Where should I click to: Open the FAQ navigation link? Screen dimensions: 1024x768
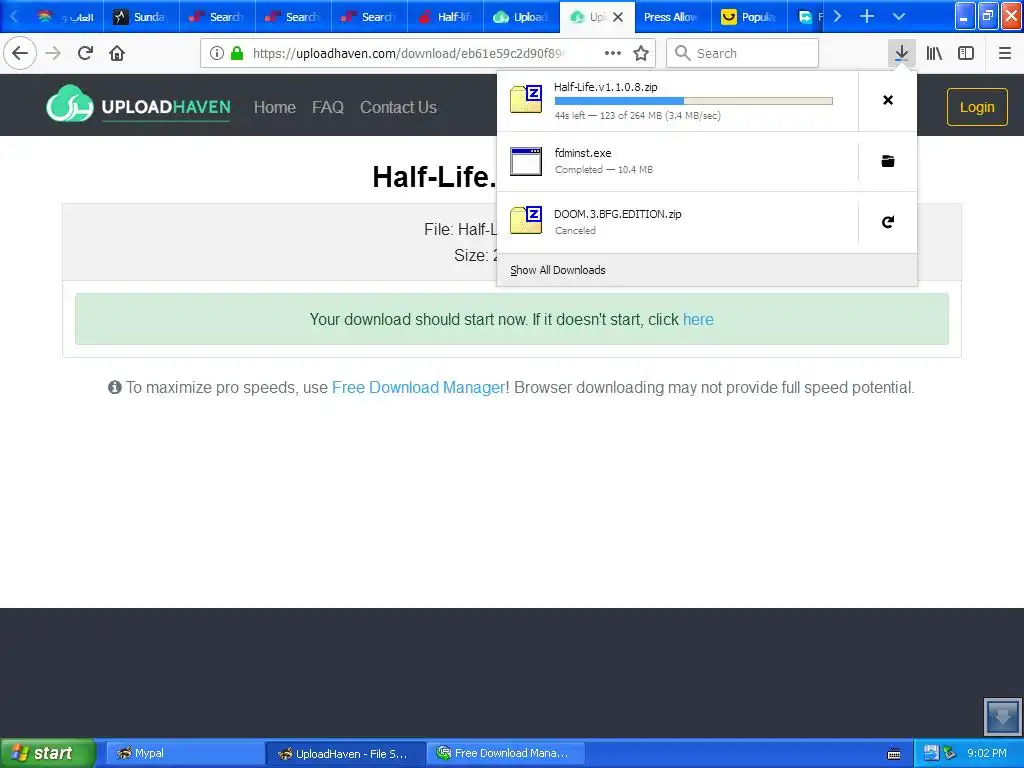pos(328,107)
